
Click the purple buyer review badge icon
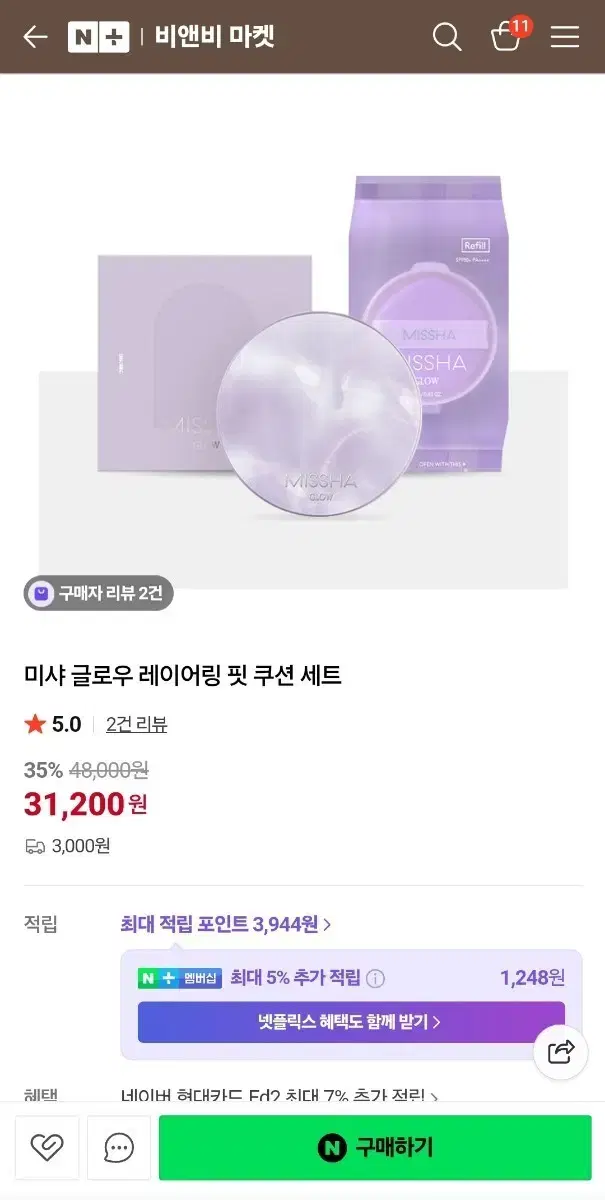(x=41, y=592)
